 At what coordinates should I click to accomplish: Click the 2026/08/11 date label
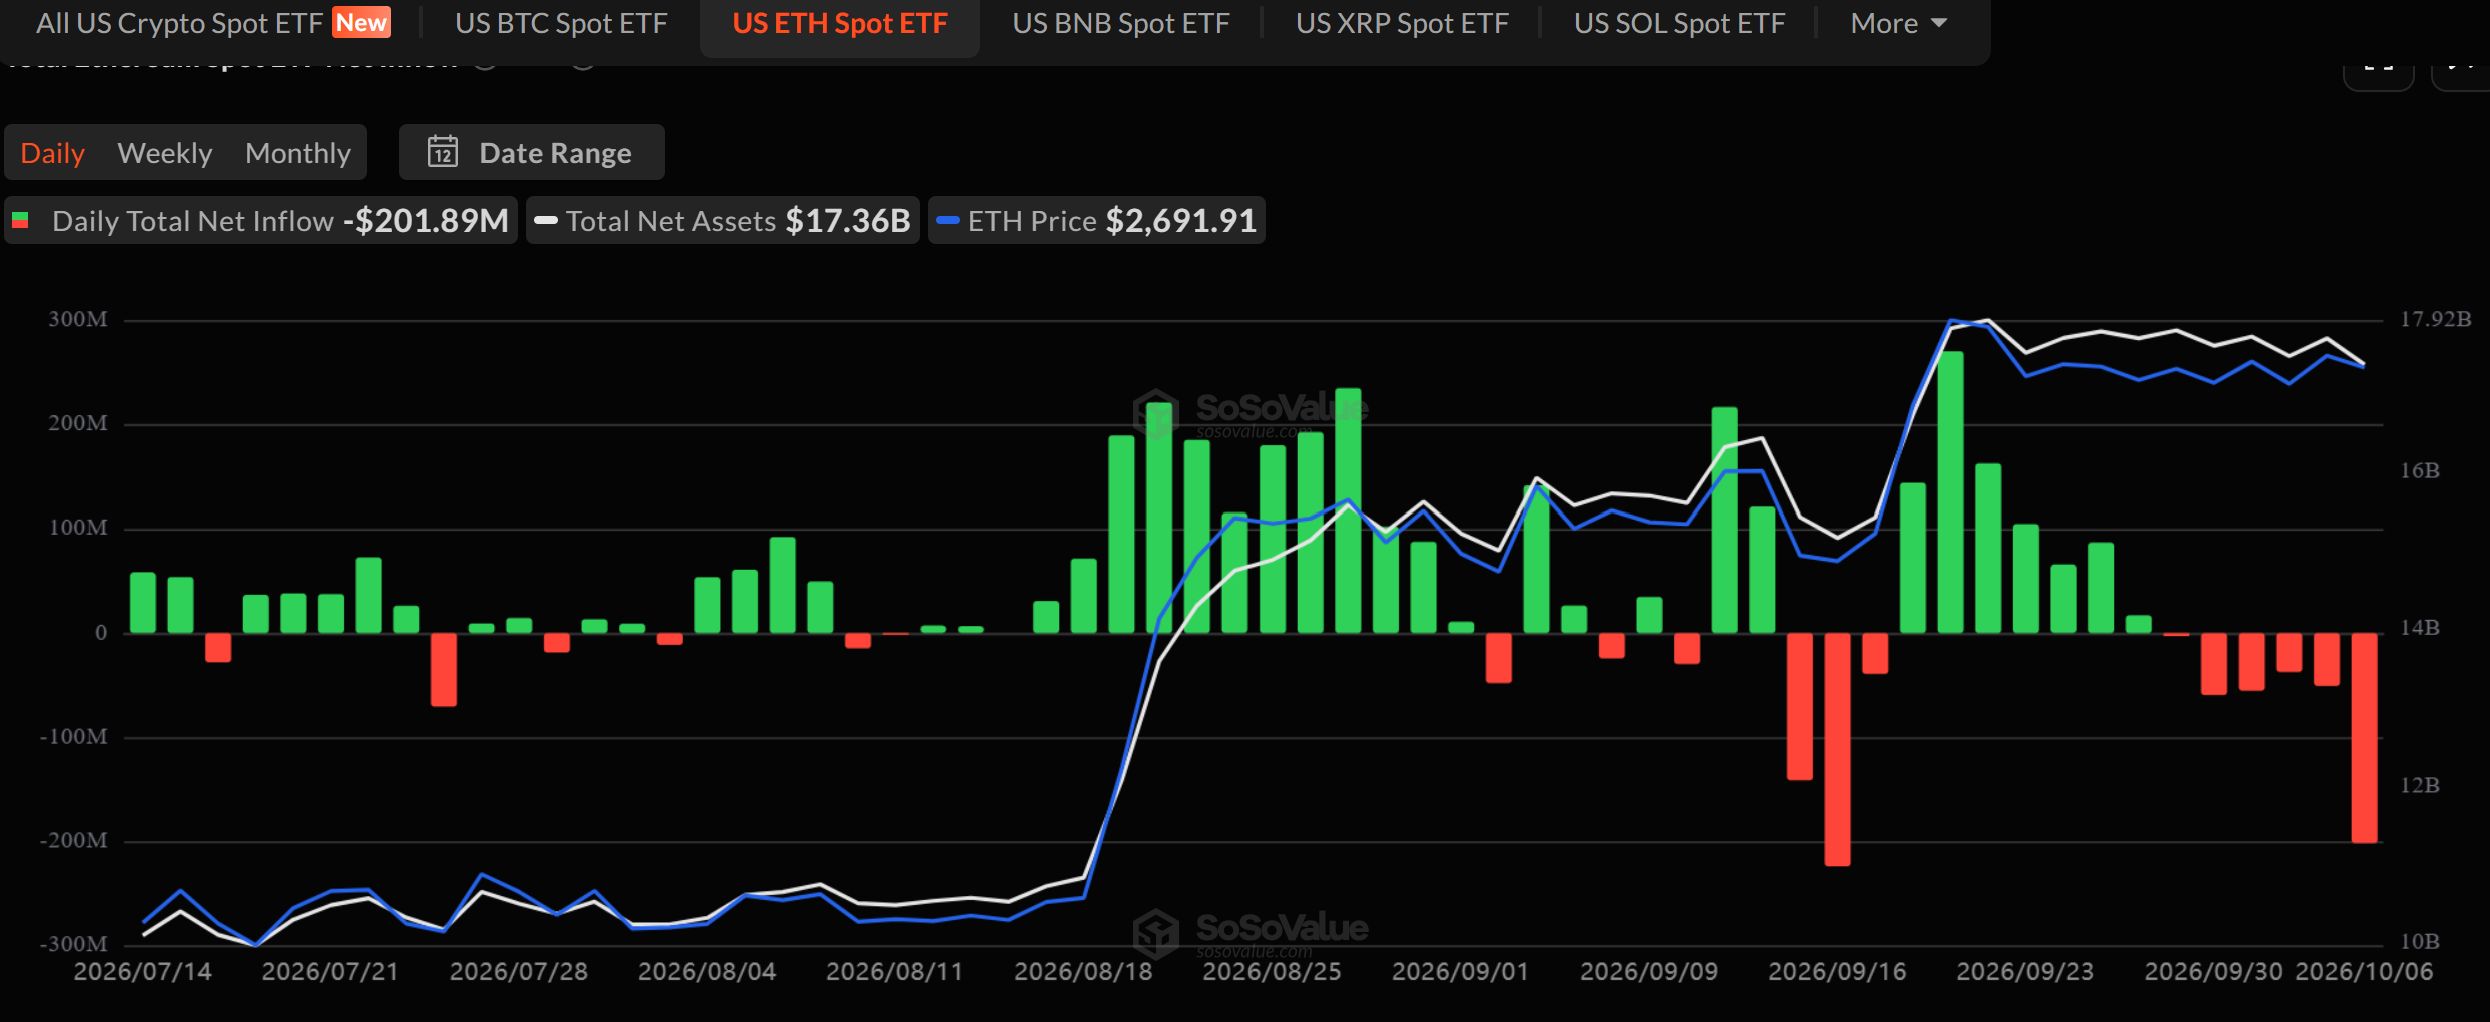pyautogui.click(x=895, y=972)
